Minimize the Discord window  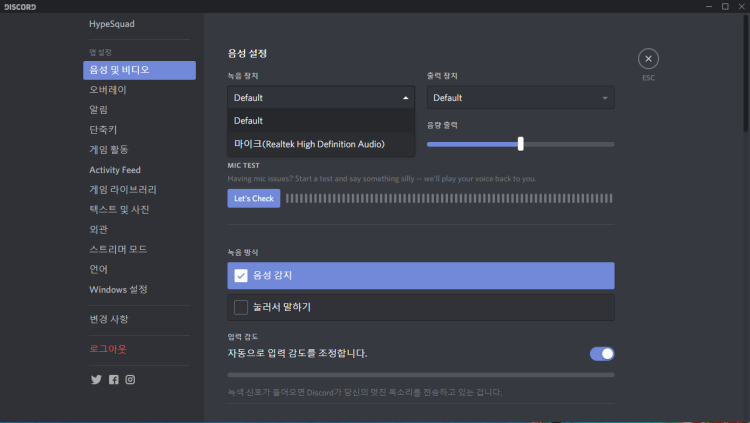[x=709, y=6]
